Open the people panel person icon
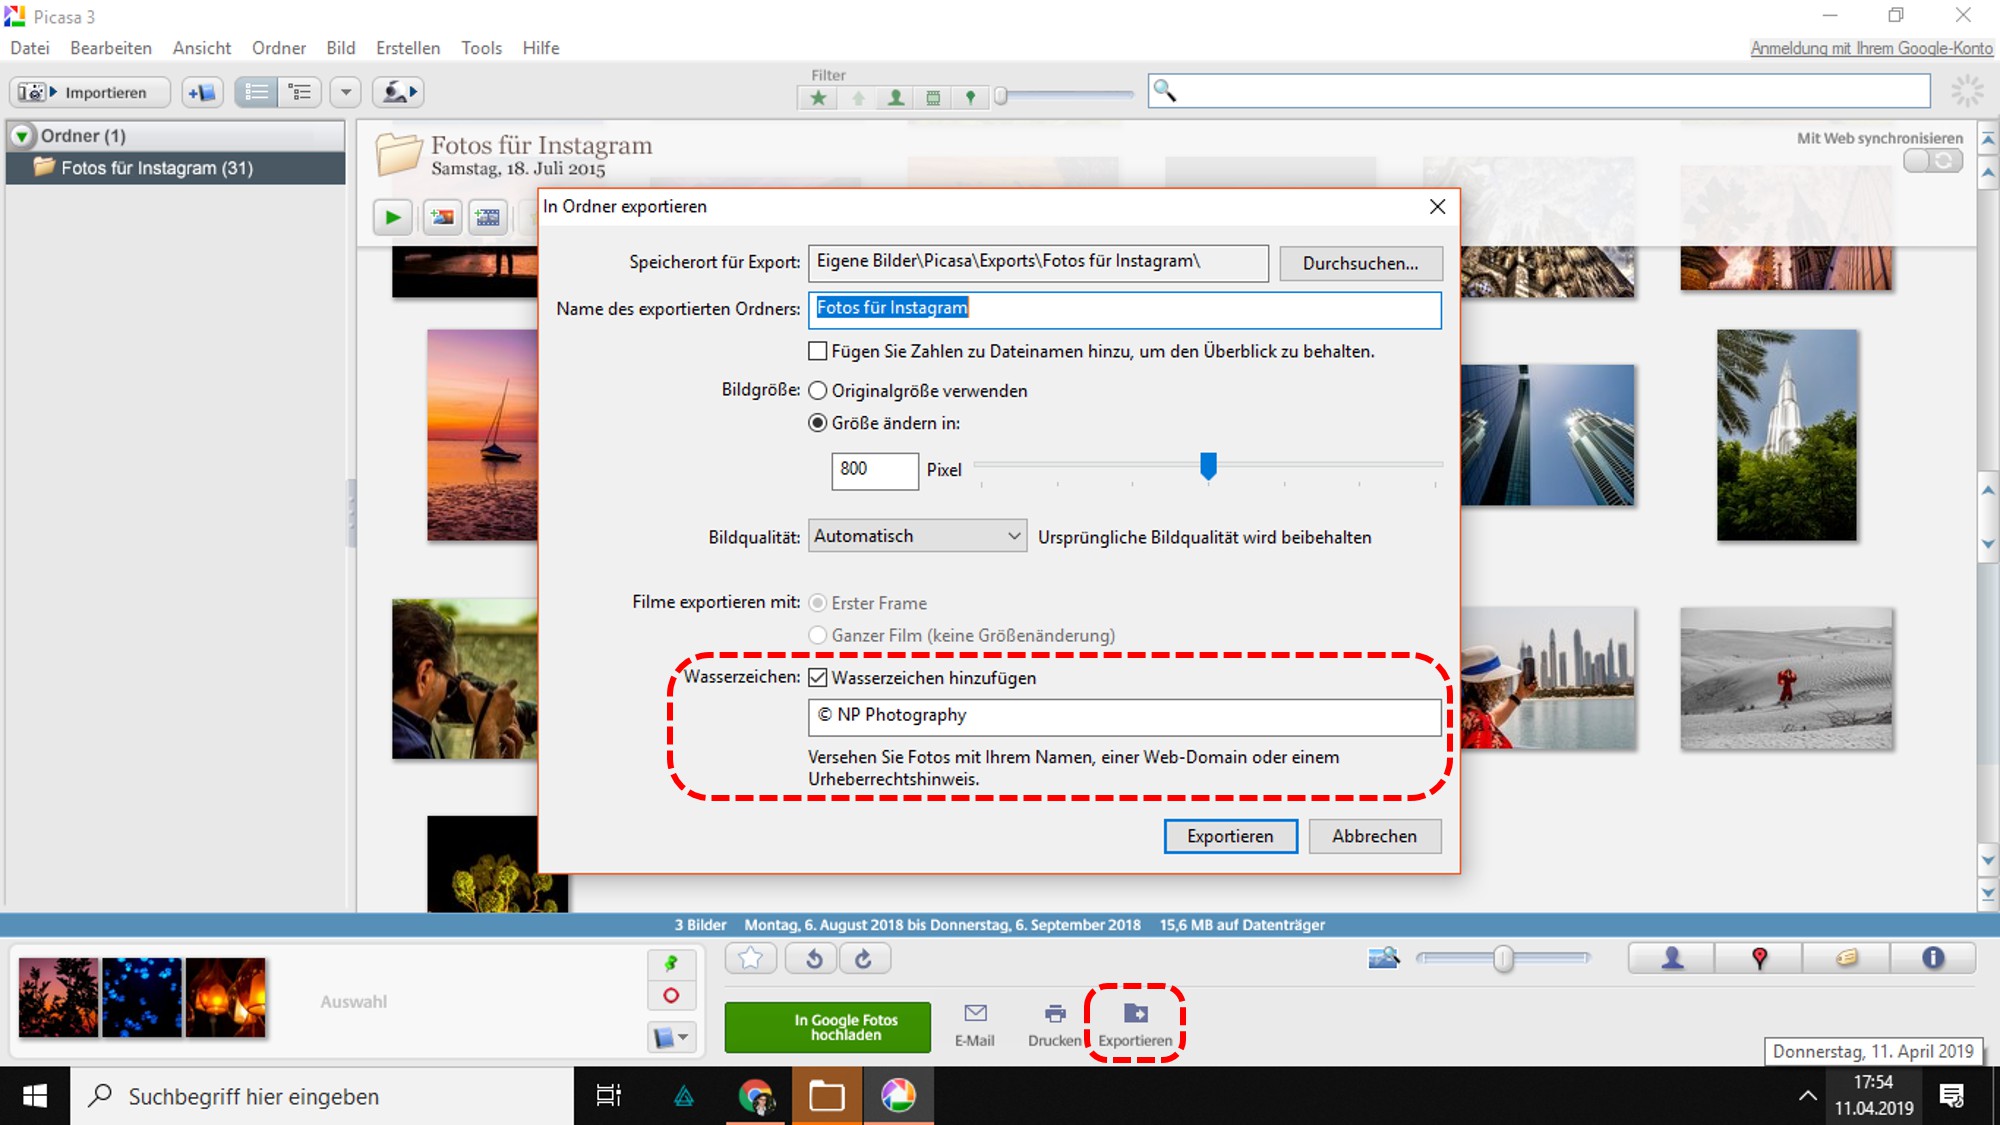This screenshot has height=1125, width=2000. tap(1672, 958)
